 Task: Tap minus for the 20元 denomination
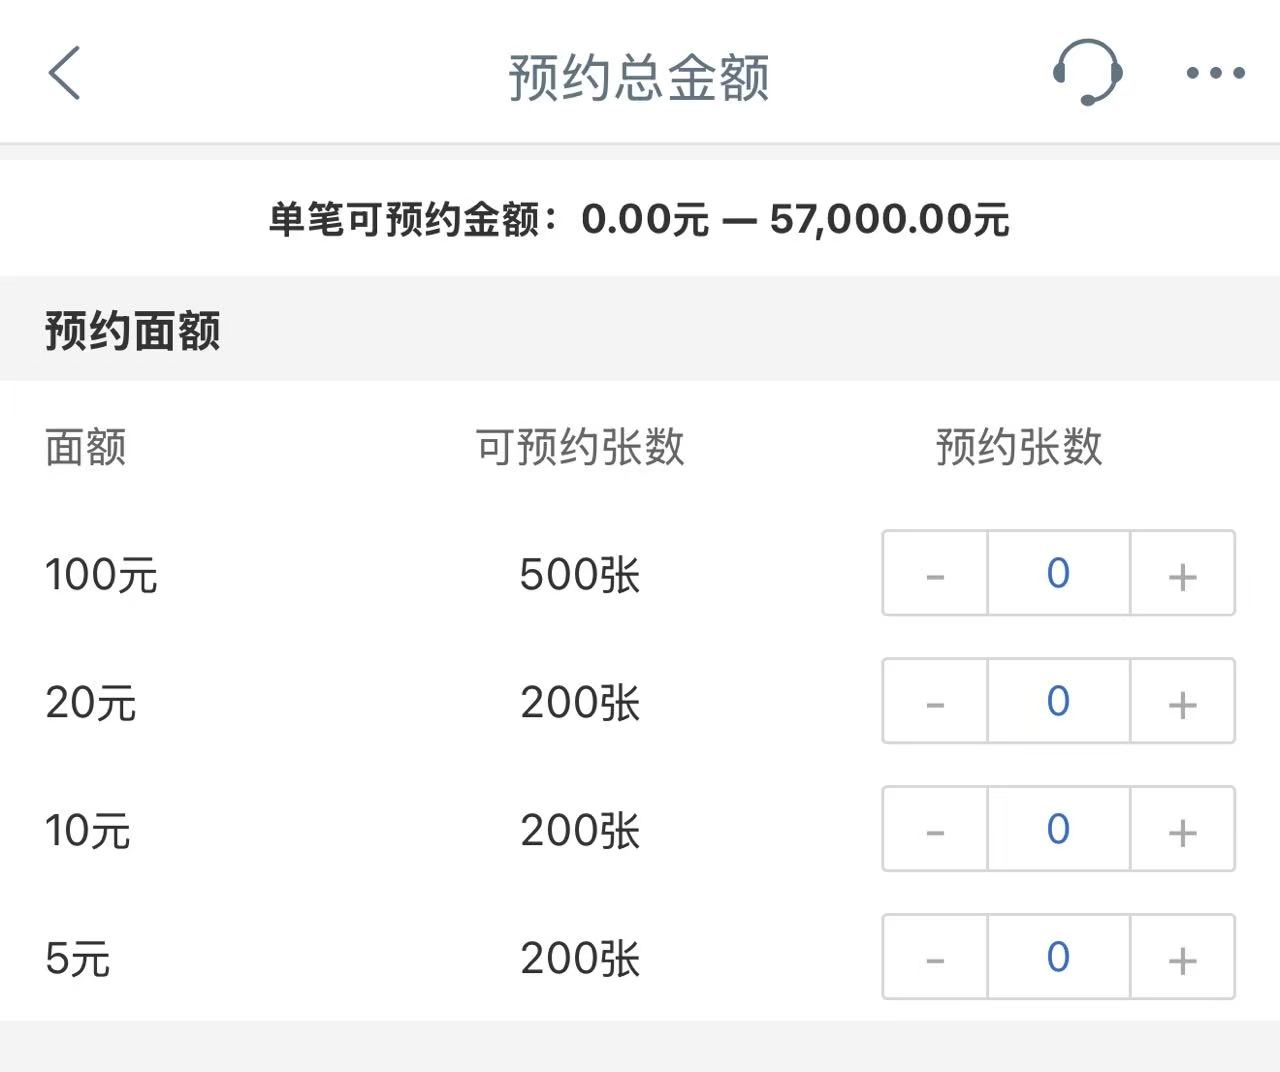(935, 702)
